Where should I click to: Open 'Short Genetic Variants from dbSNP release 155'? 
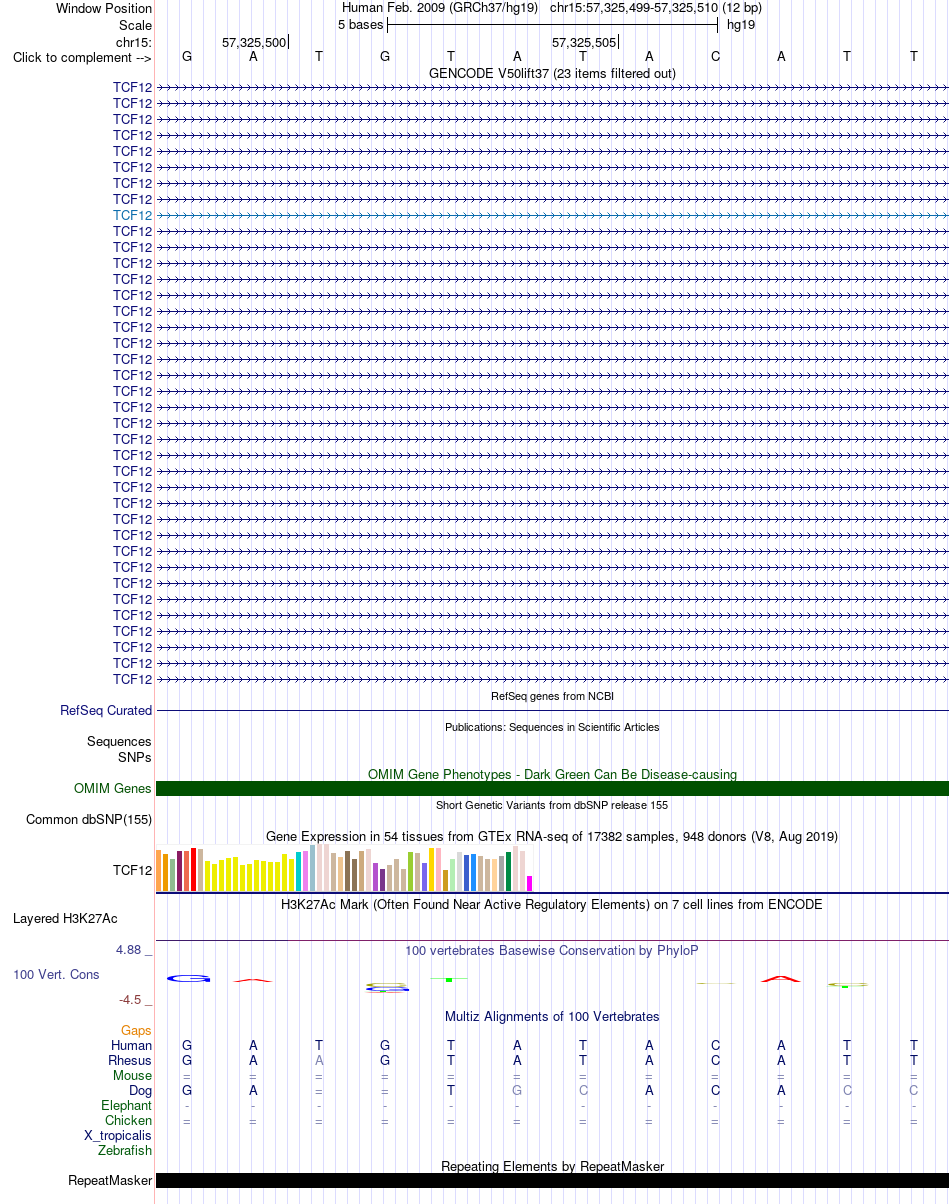(552, 805)
